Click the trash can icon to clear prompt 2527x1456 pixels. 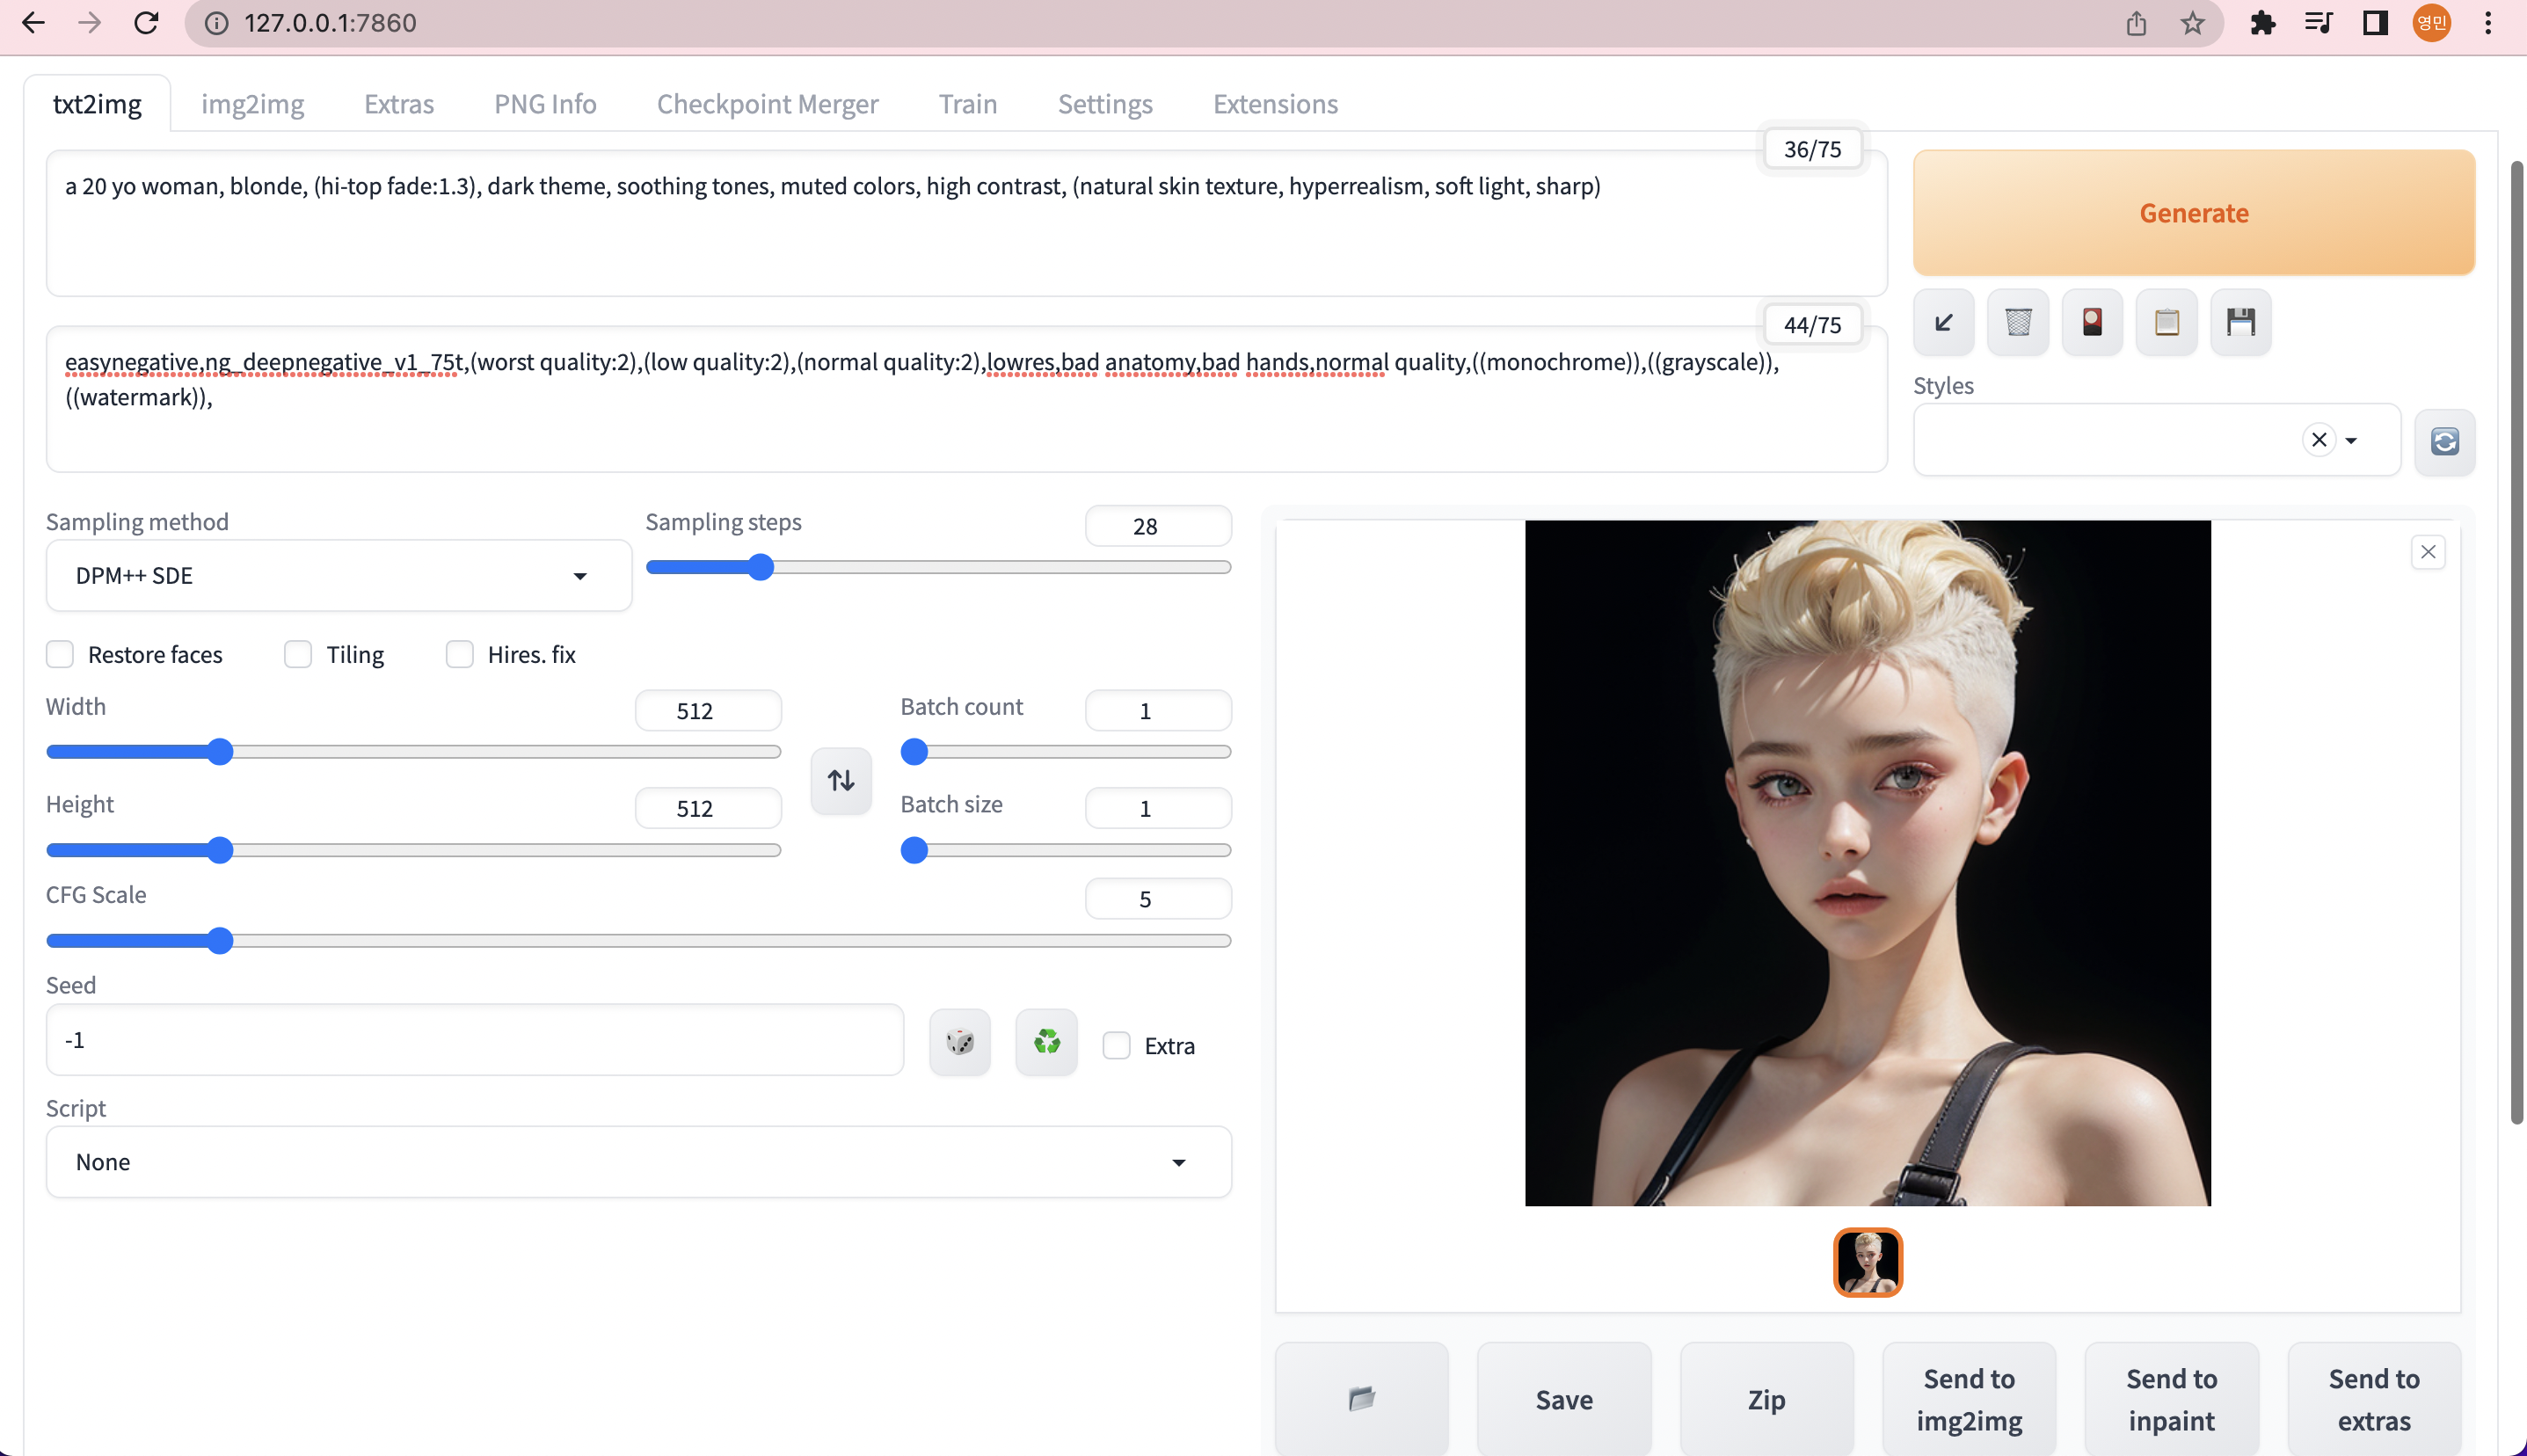(2017, 322)
